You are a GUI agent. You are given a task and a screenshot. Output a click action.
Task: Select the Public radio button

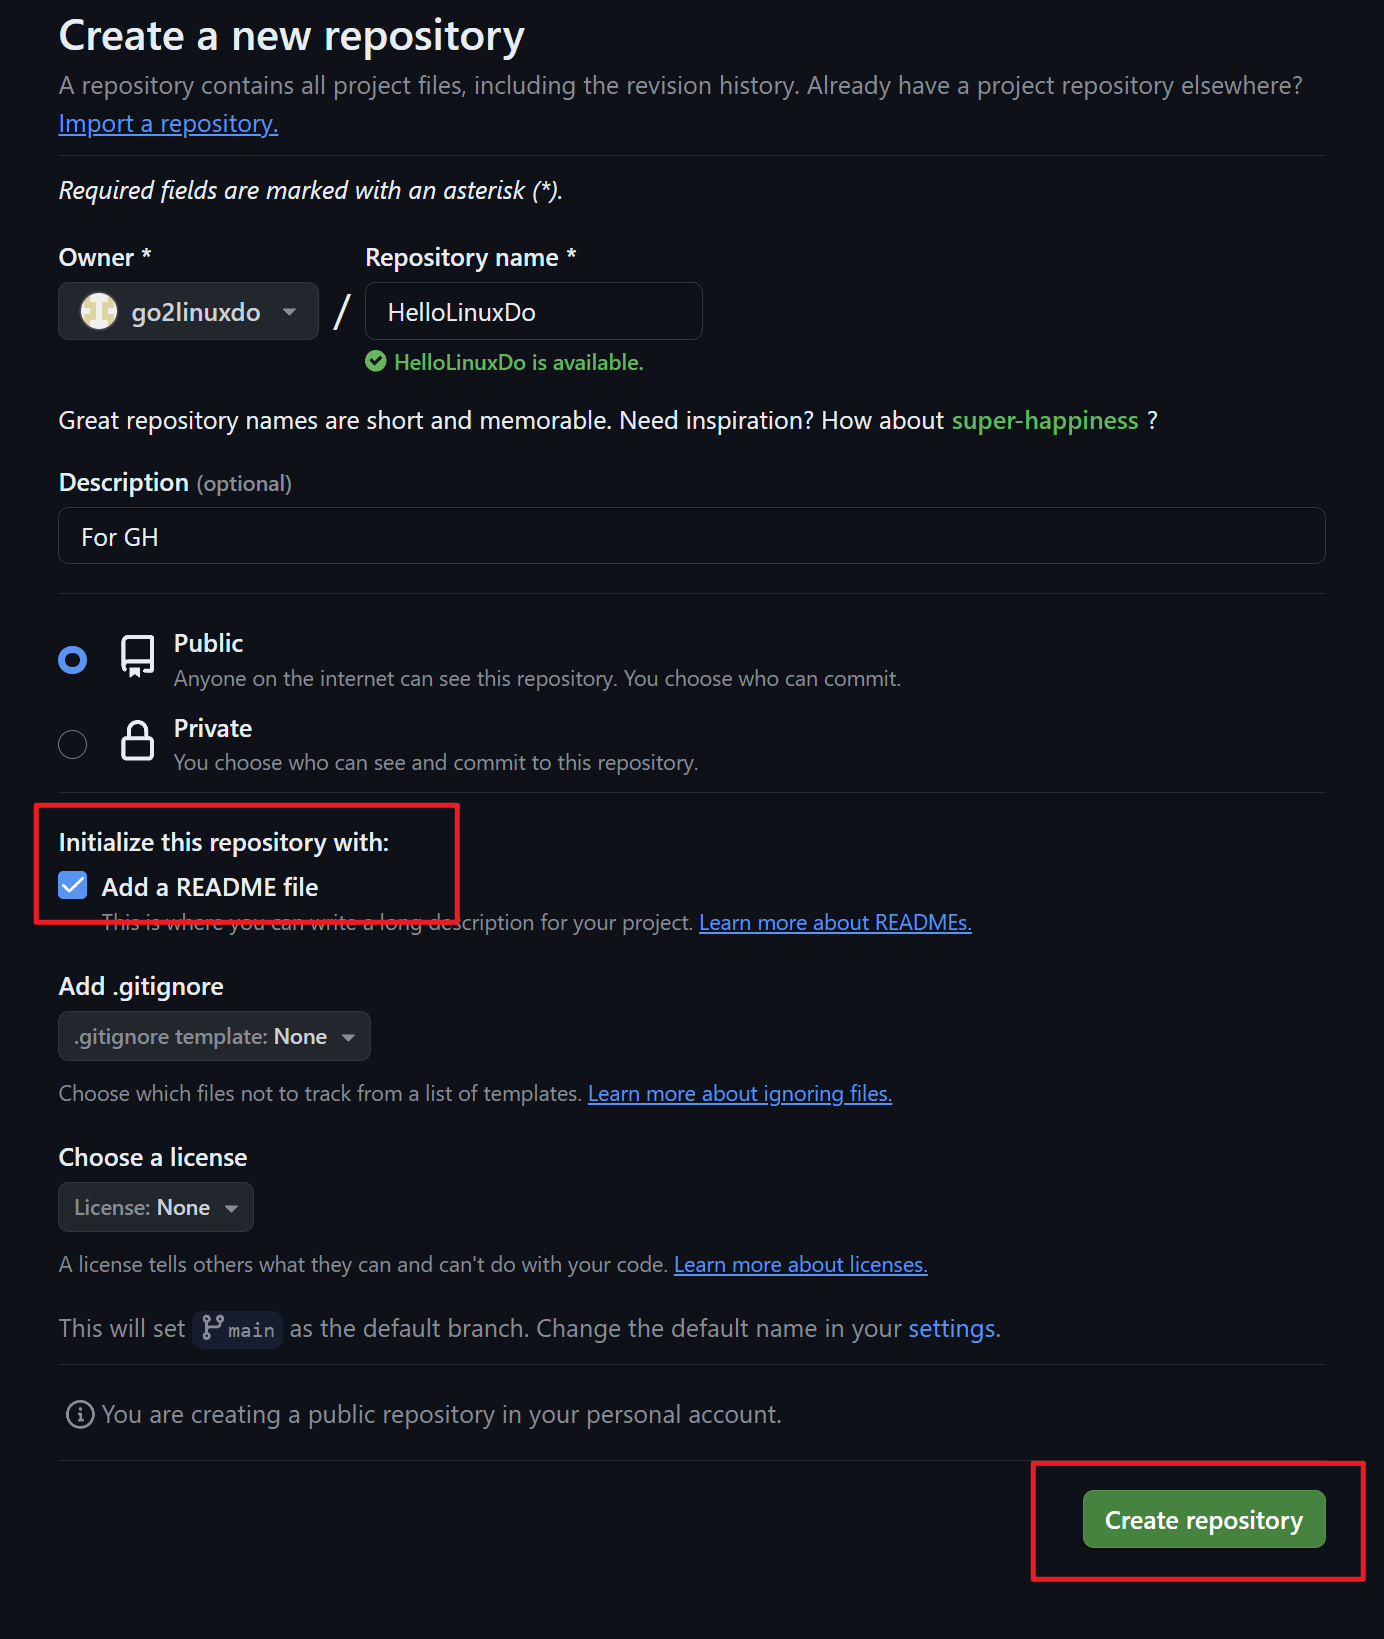73,660
